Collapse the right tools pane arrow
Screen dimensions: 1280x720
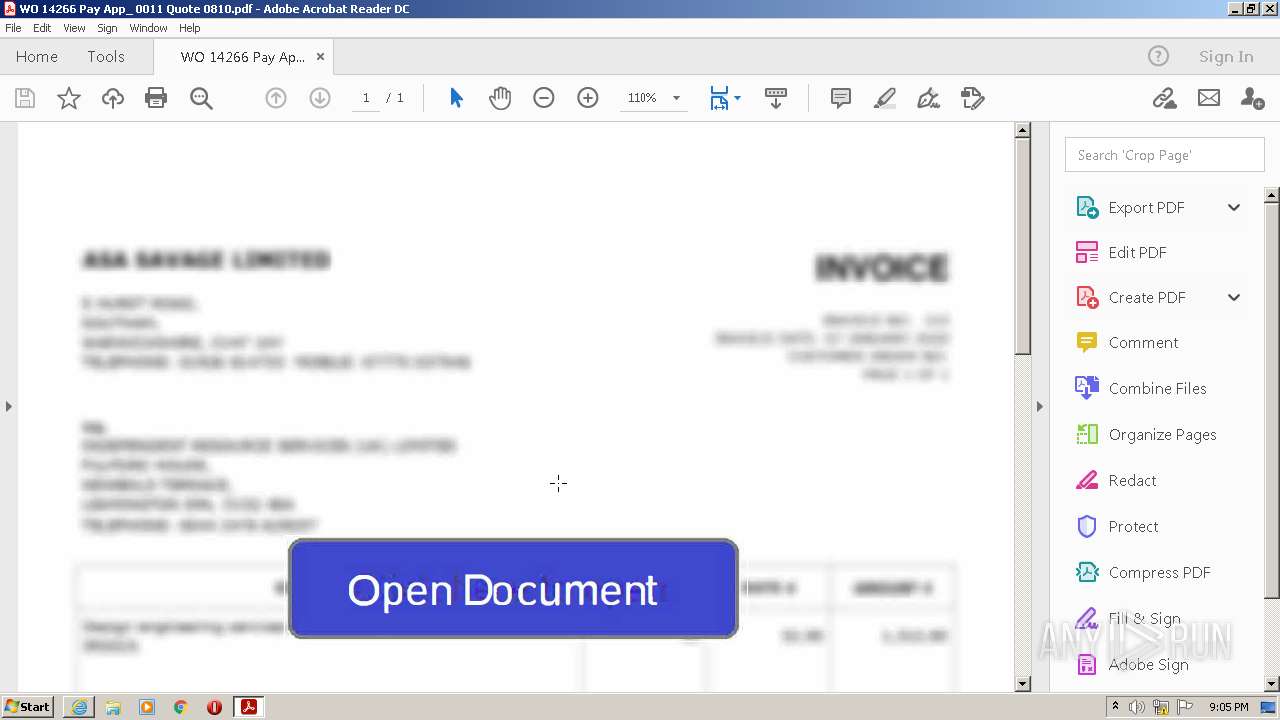[1039, 406]
